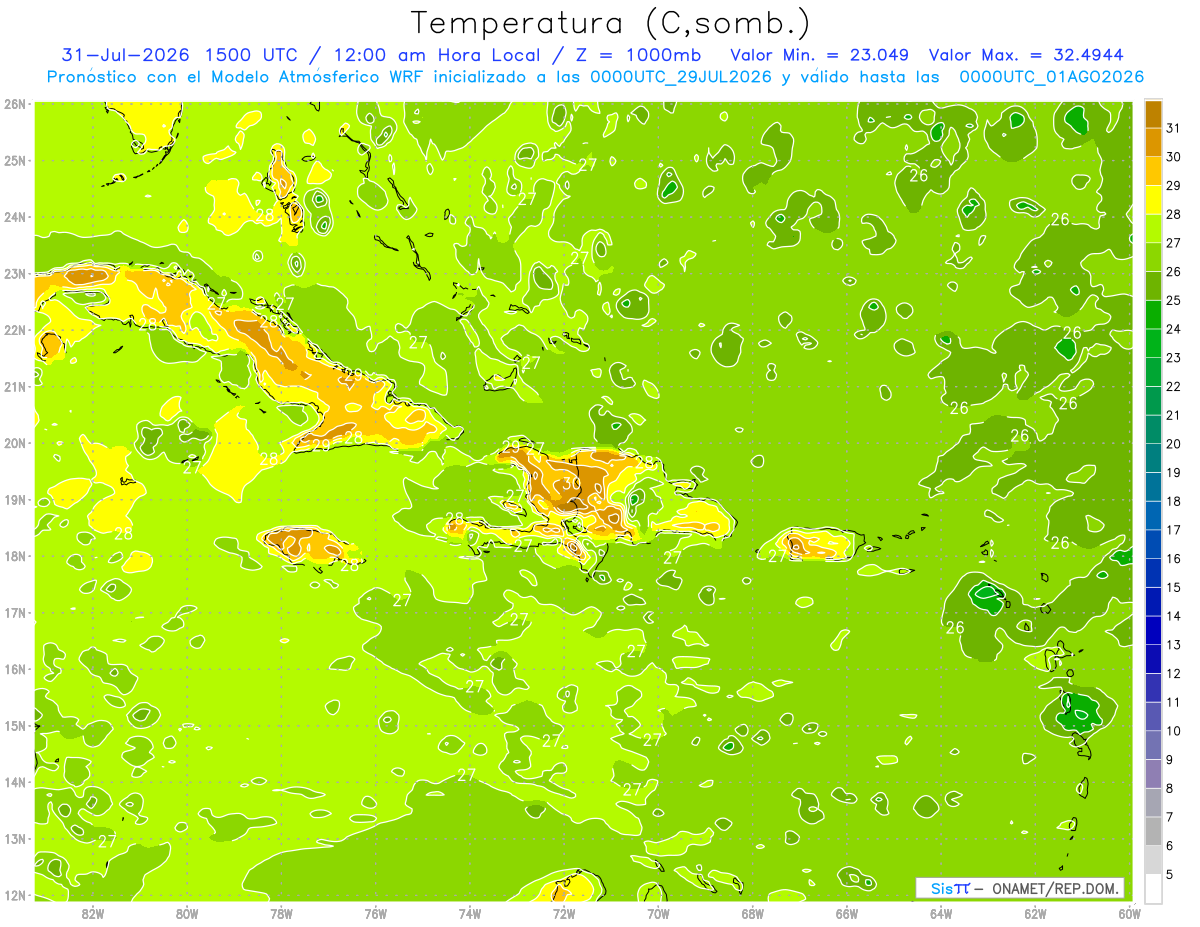Click the longitude label 60W
The width and height of the screenshot is (1200, 927).
(x=1129, y=913)
